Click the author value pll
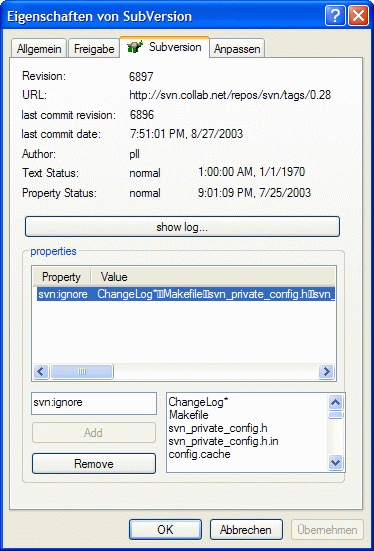The height and width of the screenshot is (551, 374). point(135,154)
